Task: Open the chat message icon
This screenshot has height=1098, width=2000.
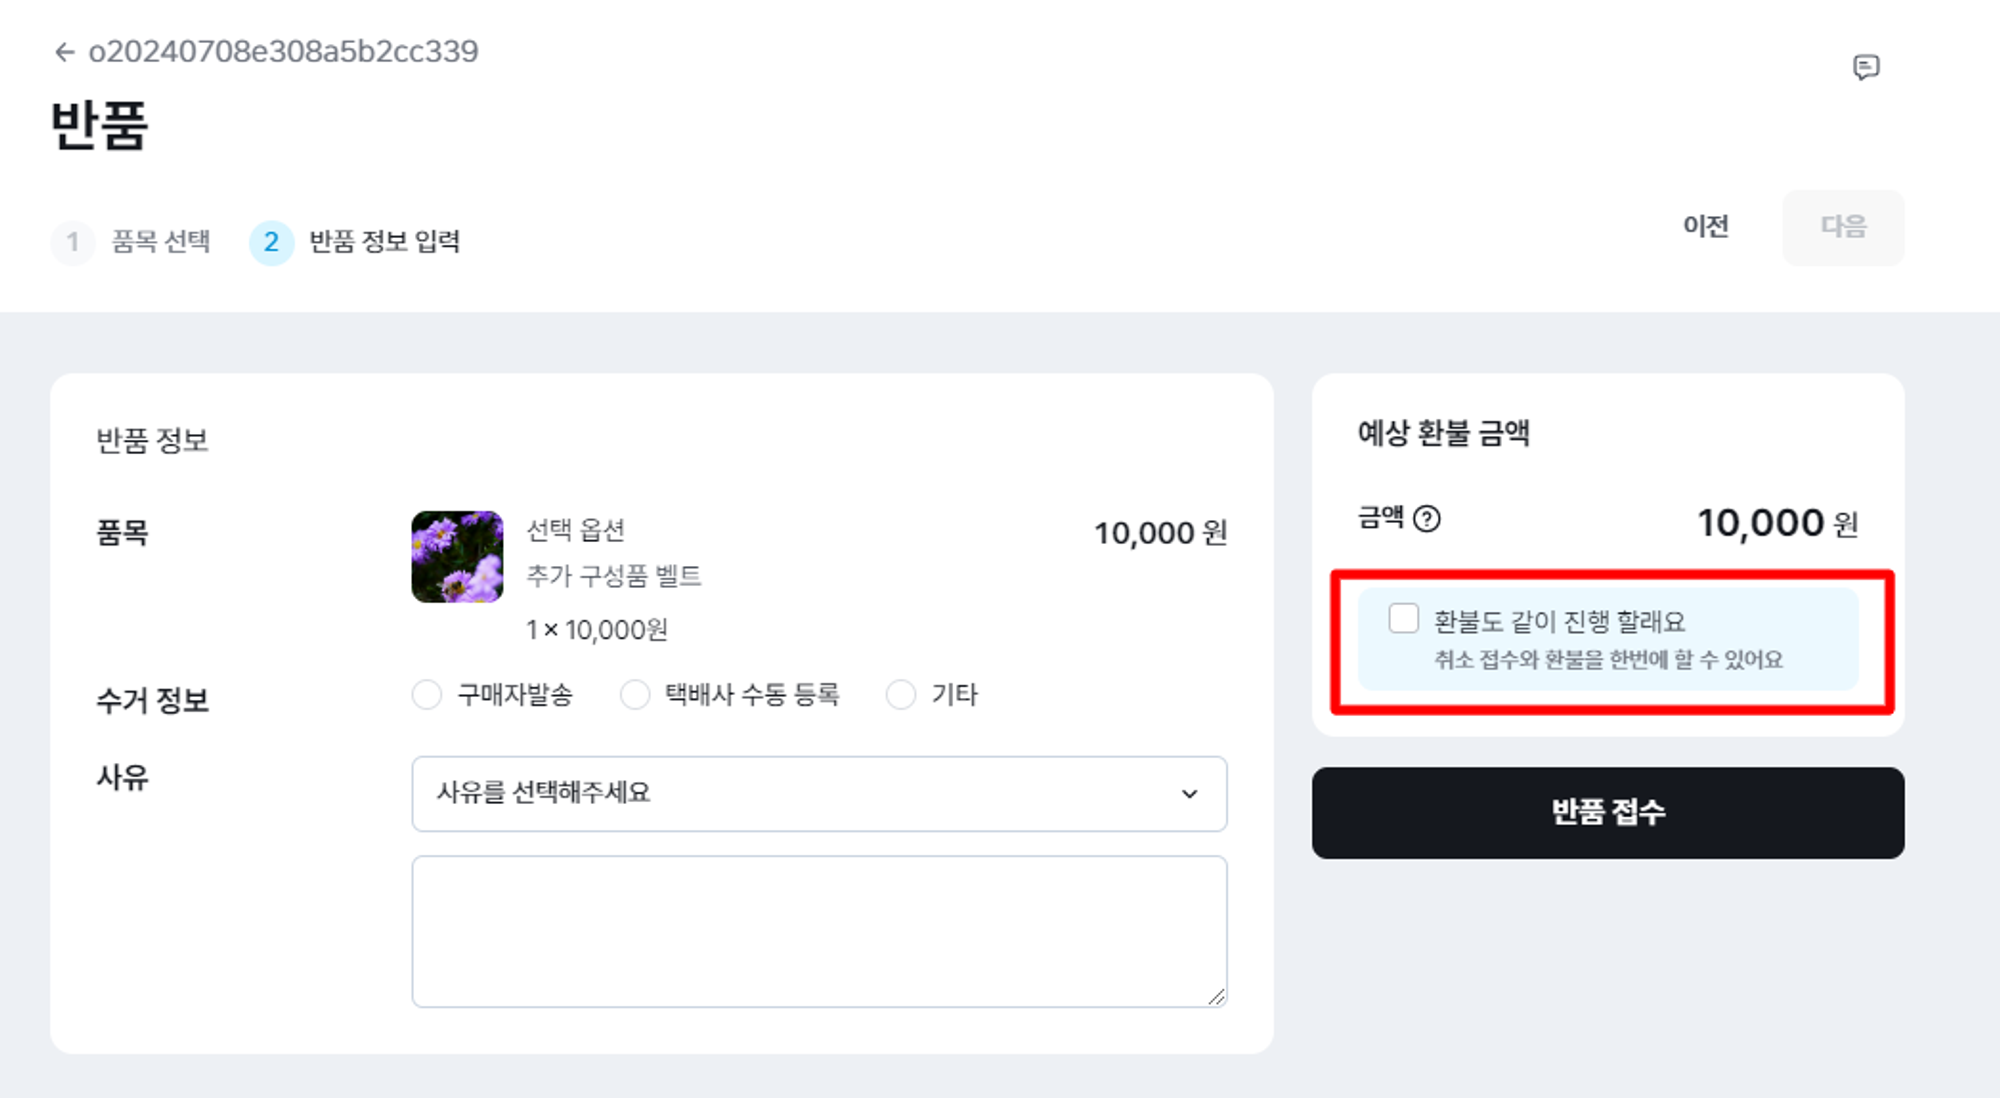Action: point(1865,68)
